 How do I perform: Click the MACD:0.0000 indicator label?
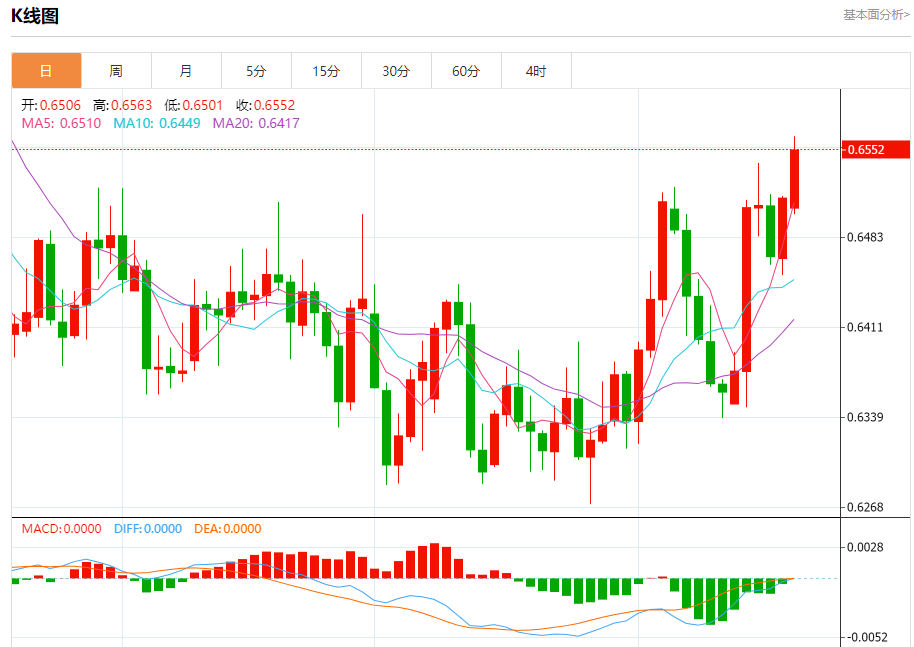(61, 529)
